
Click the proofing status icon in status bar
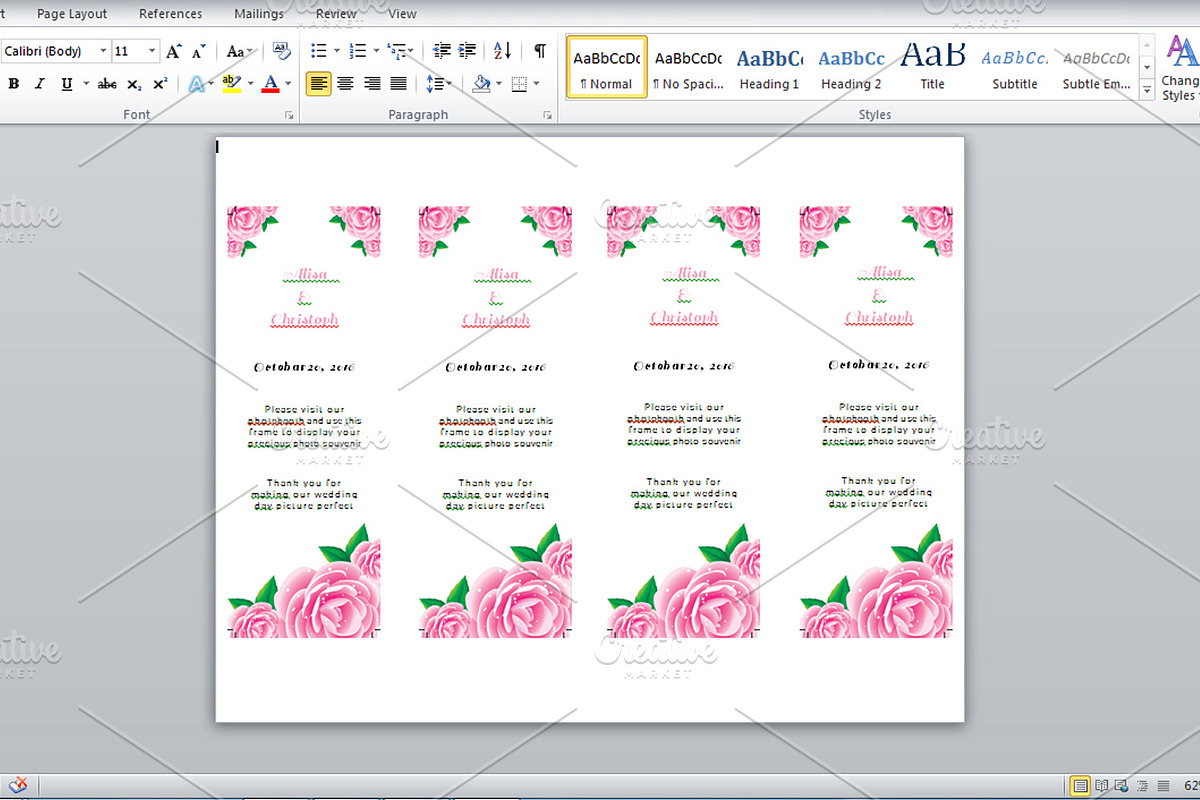coord(18,785)
